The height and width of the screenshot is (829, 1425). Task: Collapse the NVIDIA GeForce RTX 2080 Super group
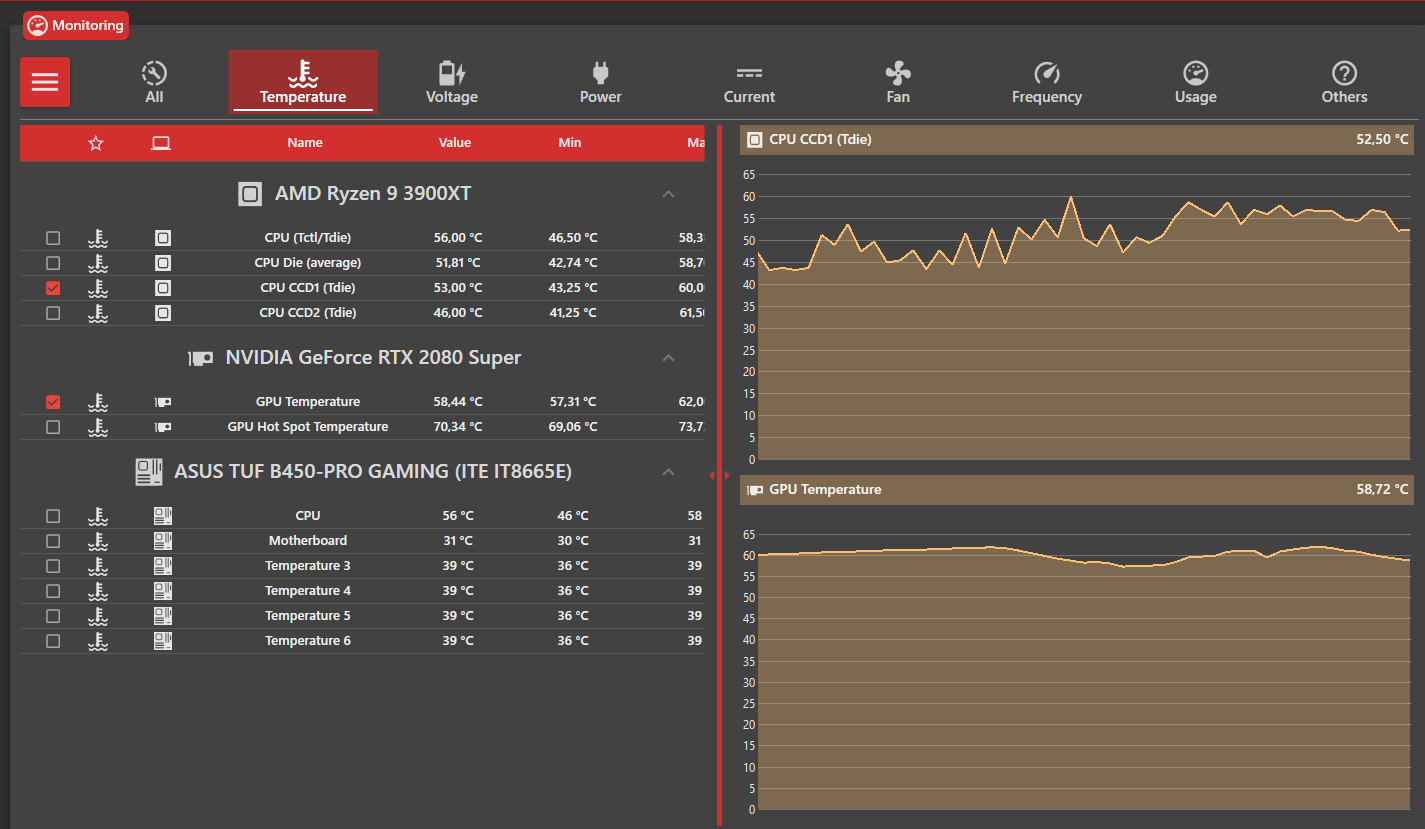(x=669, y=358)
